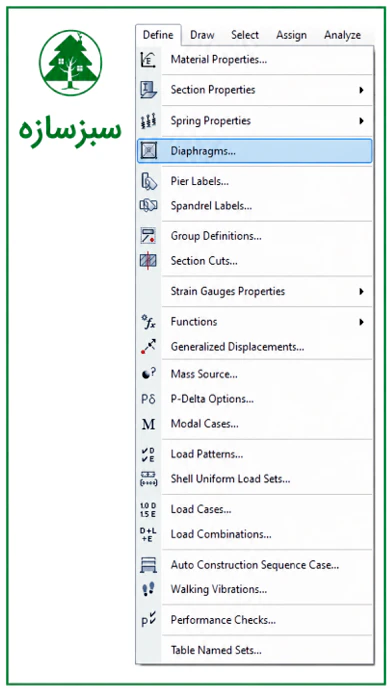
Task: Choose Section Properties menu entry
Action: pos(255,90)
